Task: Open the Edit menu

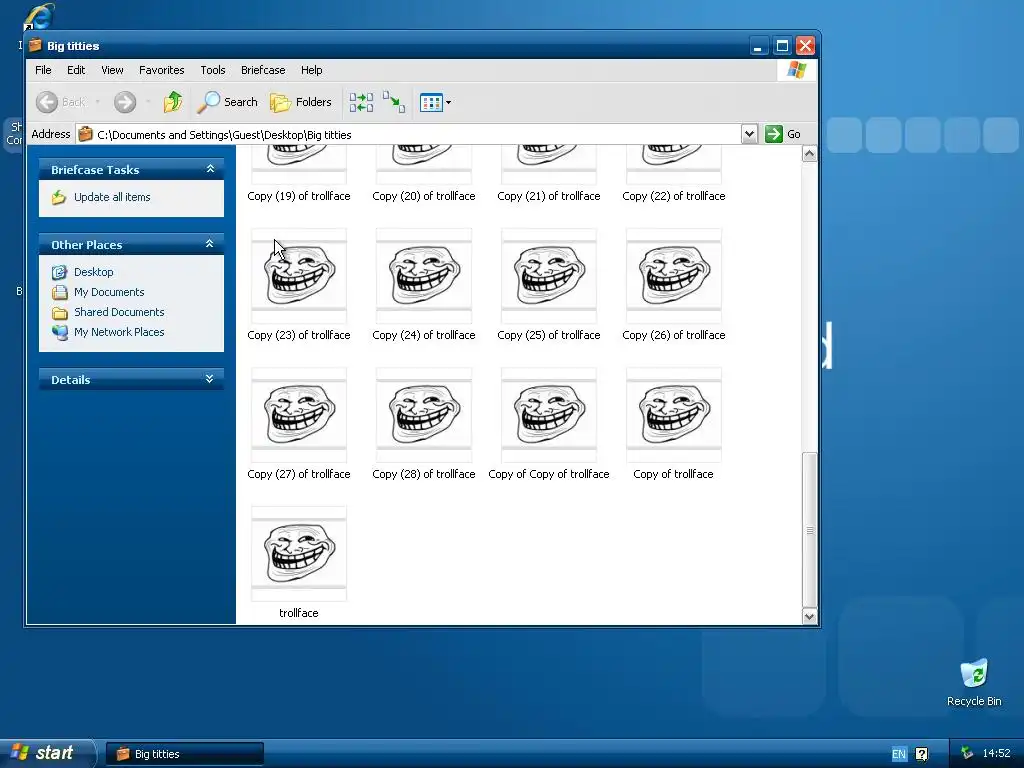Action: click(76, 70)
